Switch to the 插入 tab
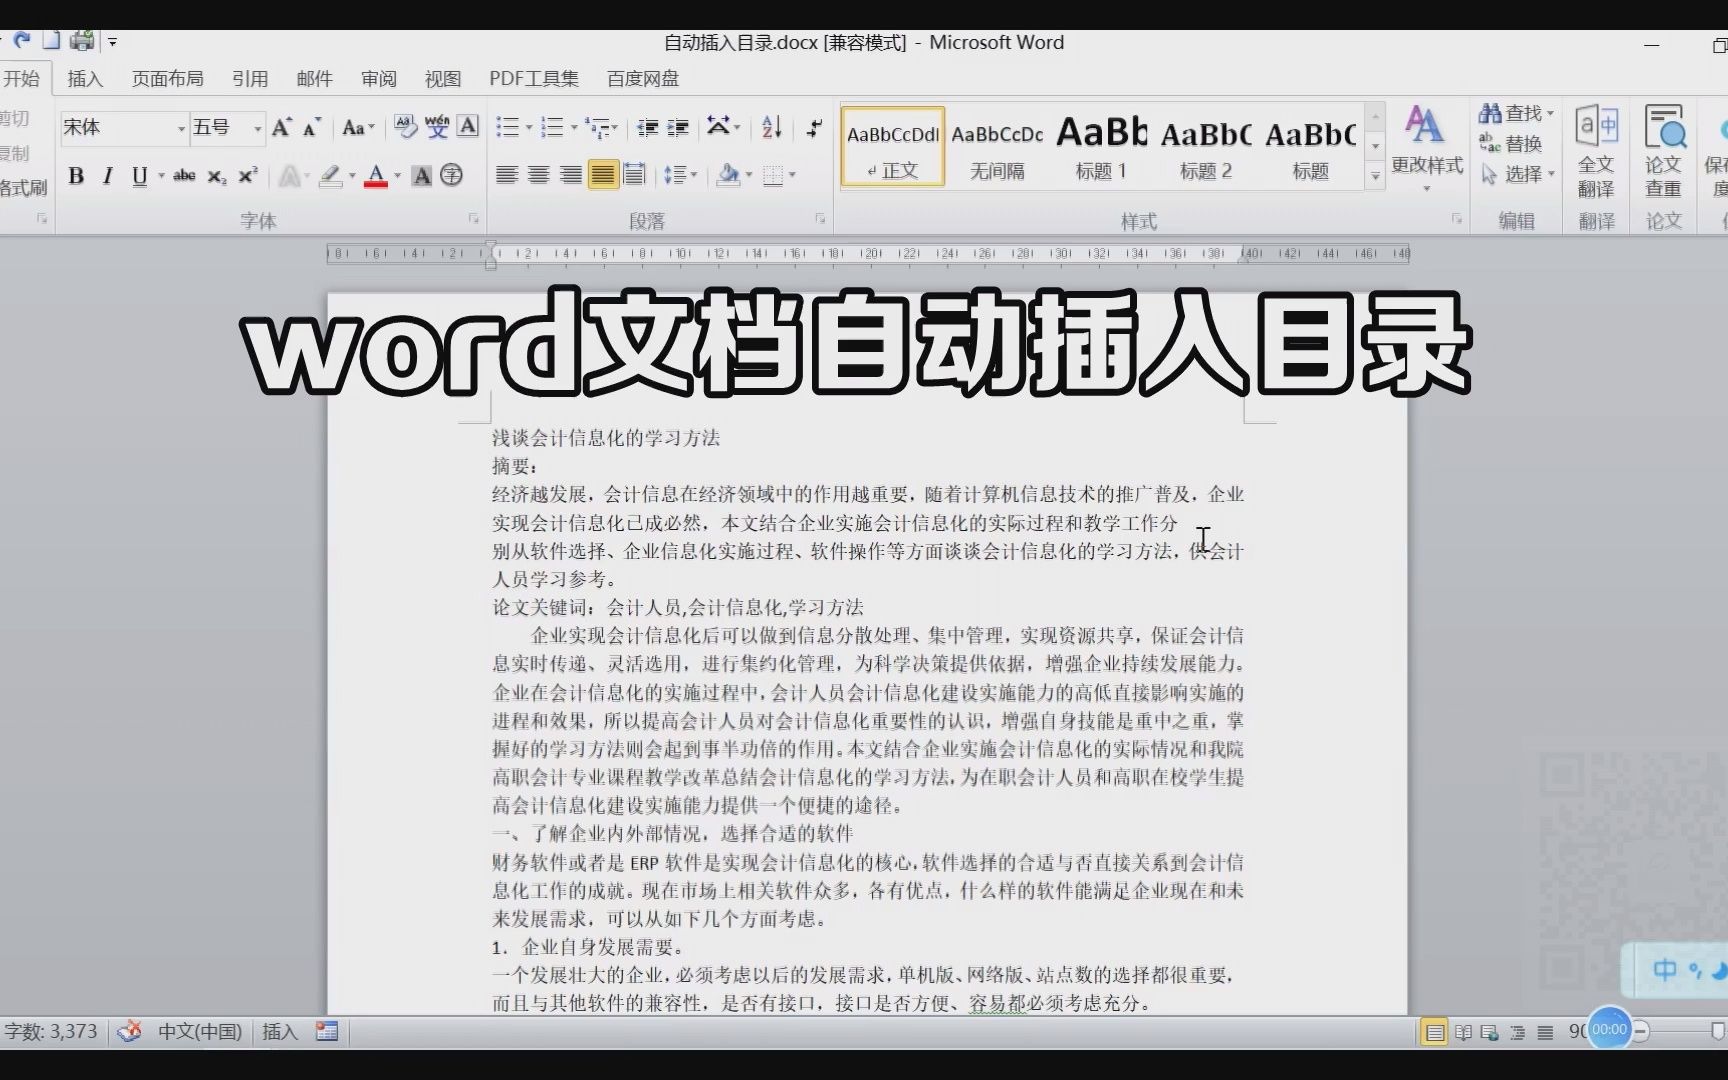 click(85, 79)
